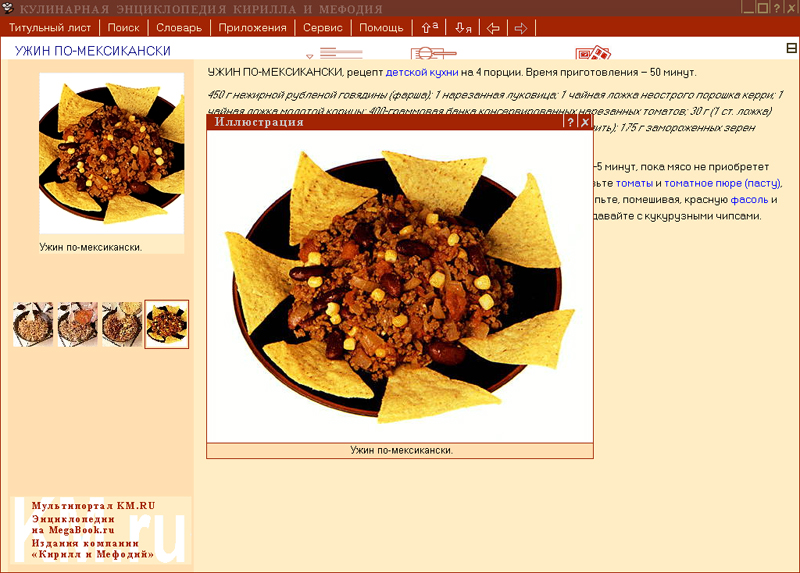Click help button in Иллюстрация window
The image size is (800, 573).
pyautogui.click(x=571, y=121)
